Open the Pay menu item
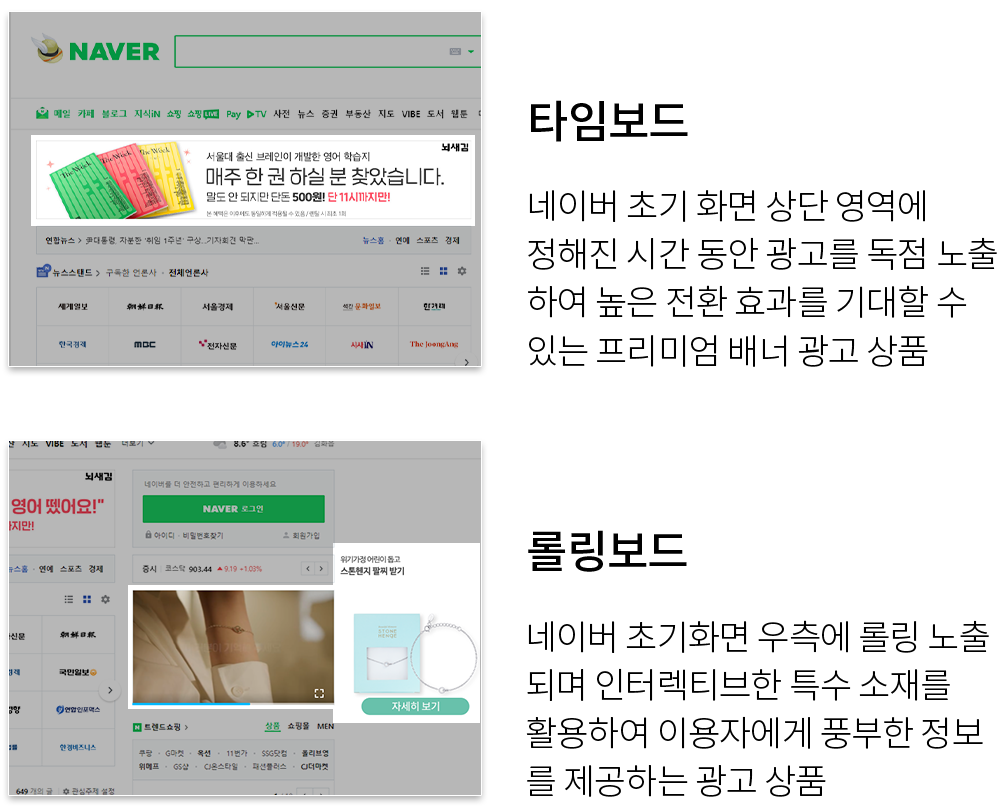This screenshot has height=809, width=1000. tap(233, 114)
